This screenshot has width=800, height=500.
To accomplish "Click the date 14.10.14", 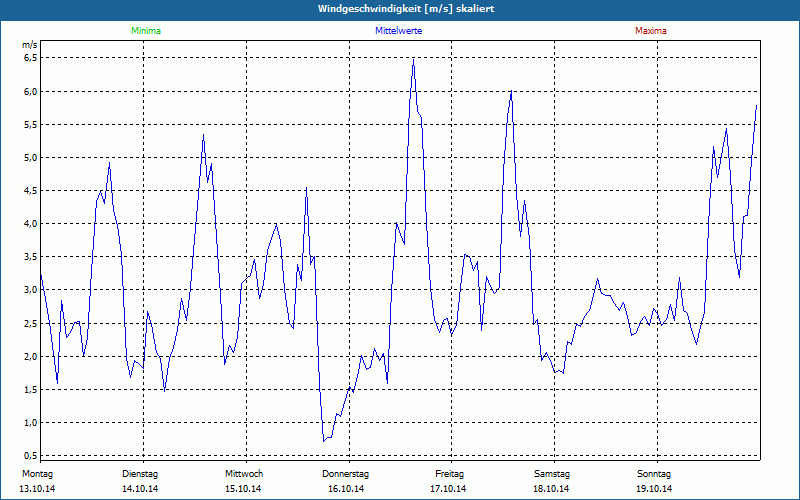I will (x=140, y=489).
